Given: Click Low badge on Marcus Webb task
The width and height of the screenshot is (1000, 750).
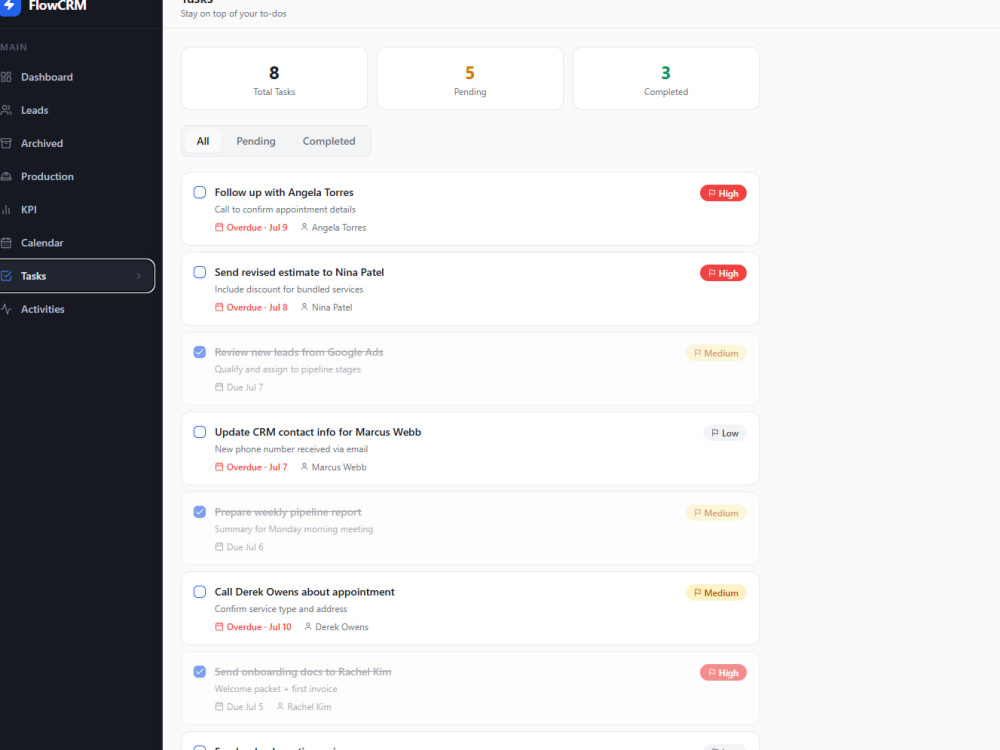Looking at the screenshot, I should pyautogui.click(x=725, y=433).
